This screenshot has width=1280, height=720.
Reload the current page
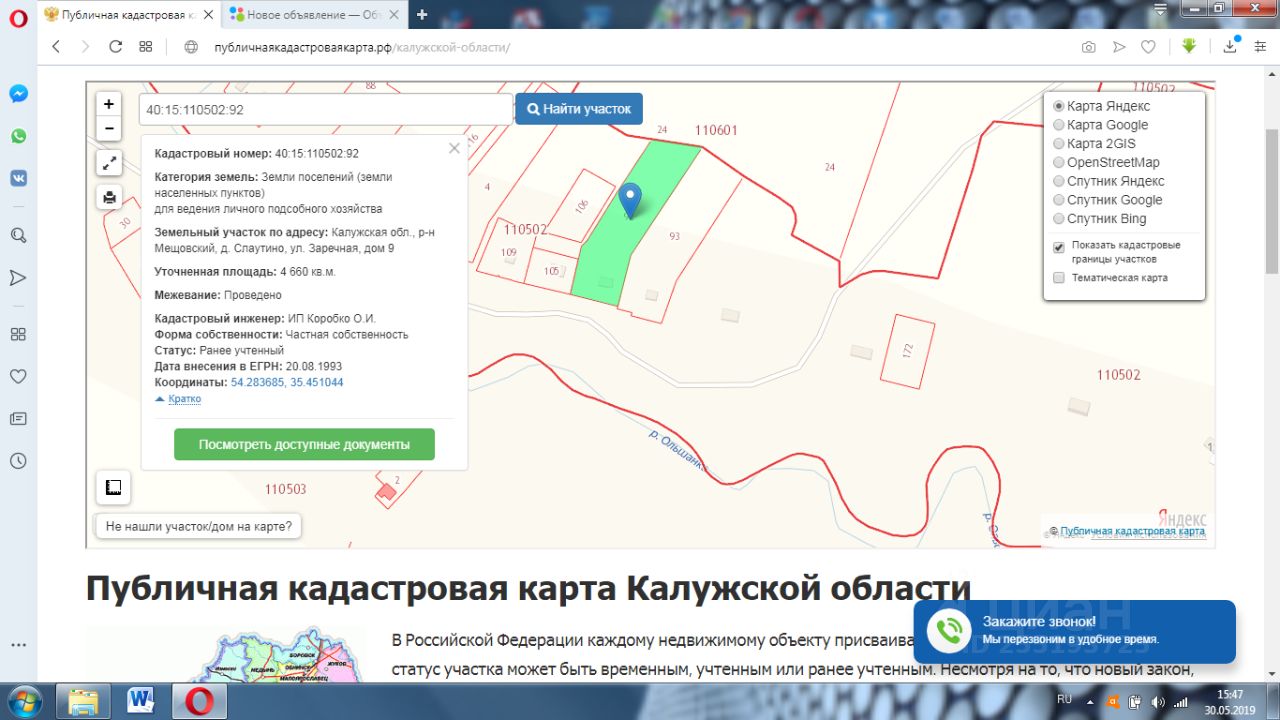click(115, 47)
